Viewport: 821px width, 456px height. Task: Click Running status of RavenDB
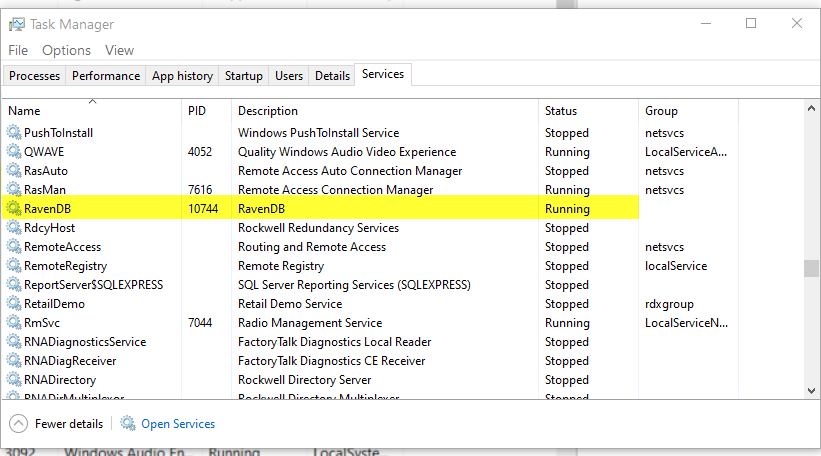tap(567, 209)
